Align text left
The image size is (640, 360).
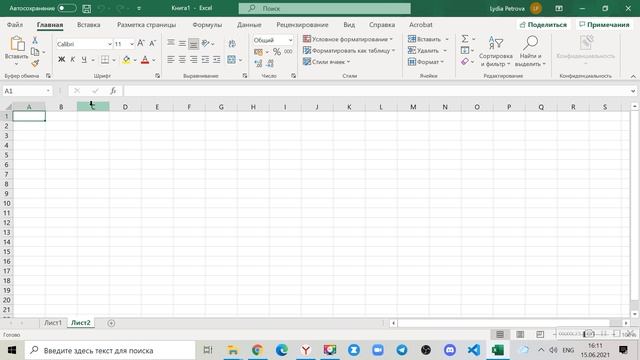coord(171,60)
